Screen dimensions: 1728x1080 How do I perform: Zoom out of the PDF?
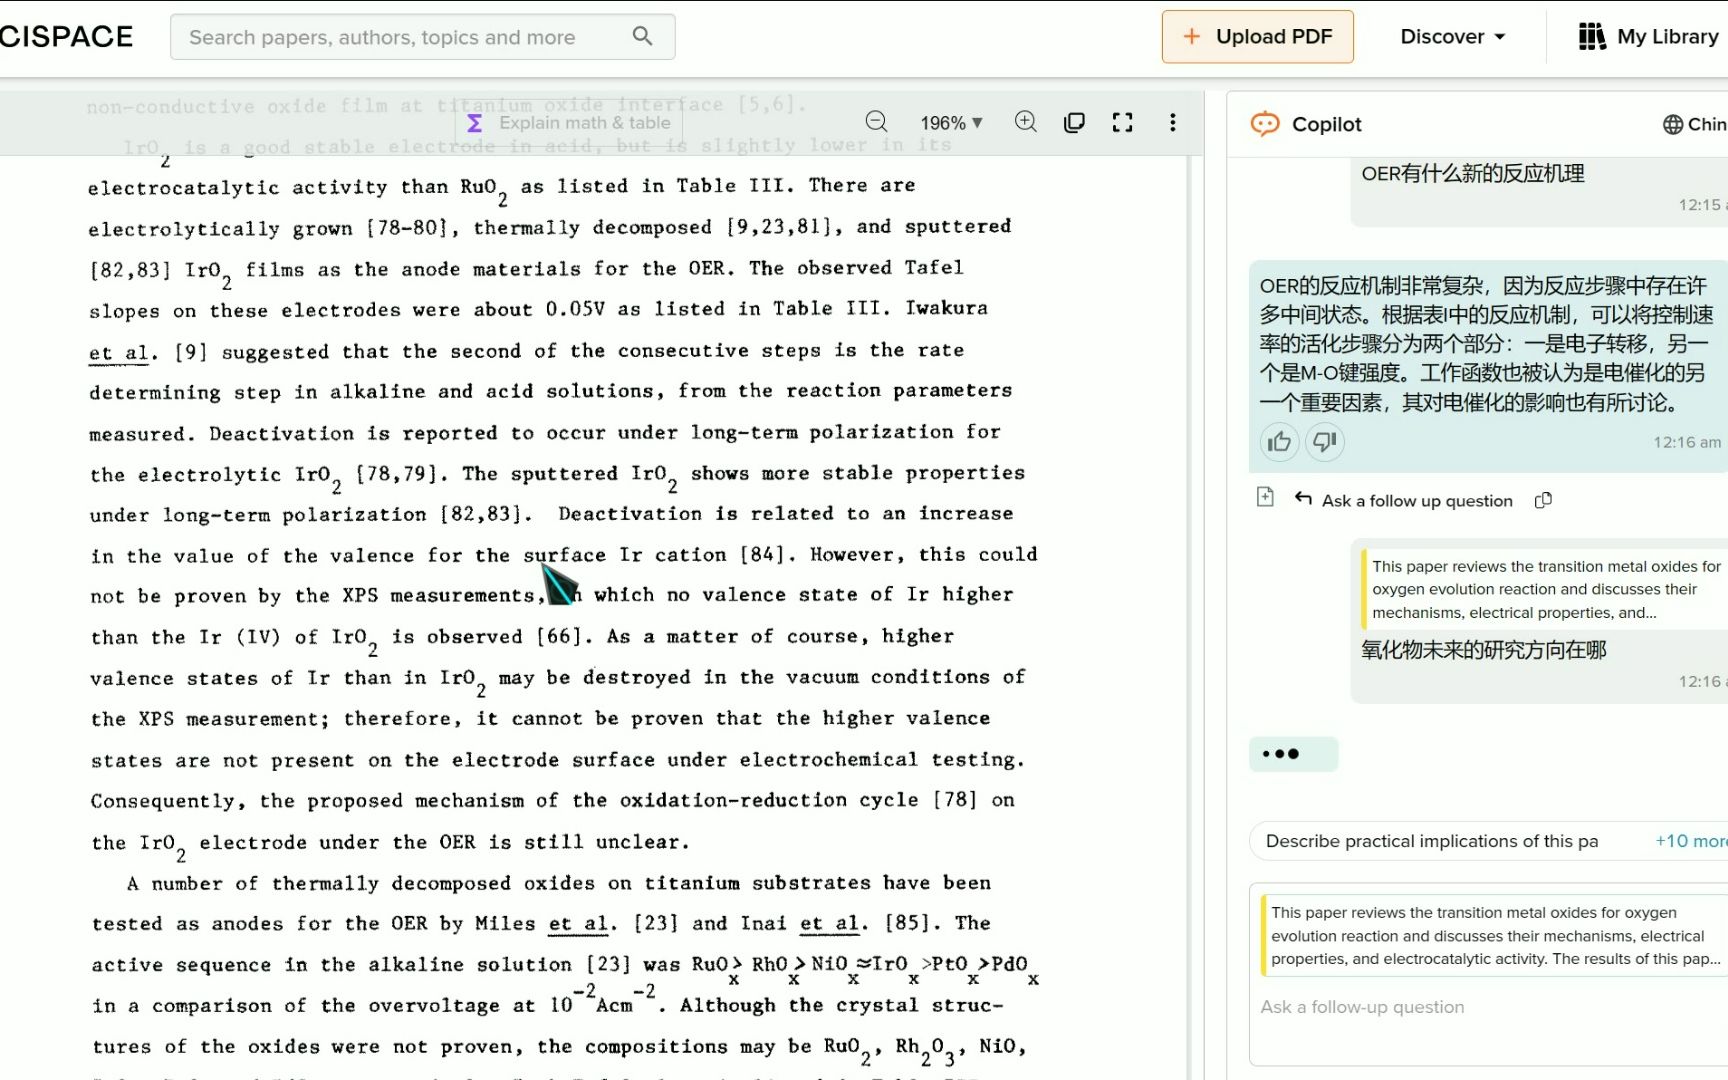pyautogui.click(x=876, y=122)
